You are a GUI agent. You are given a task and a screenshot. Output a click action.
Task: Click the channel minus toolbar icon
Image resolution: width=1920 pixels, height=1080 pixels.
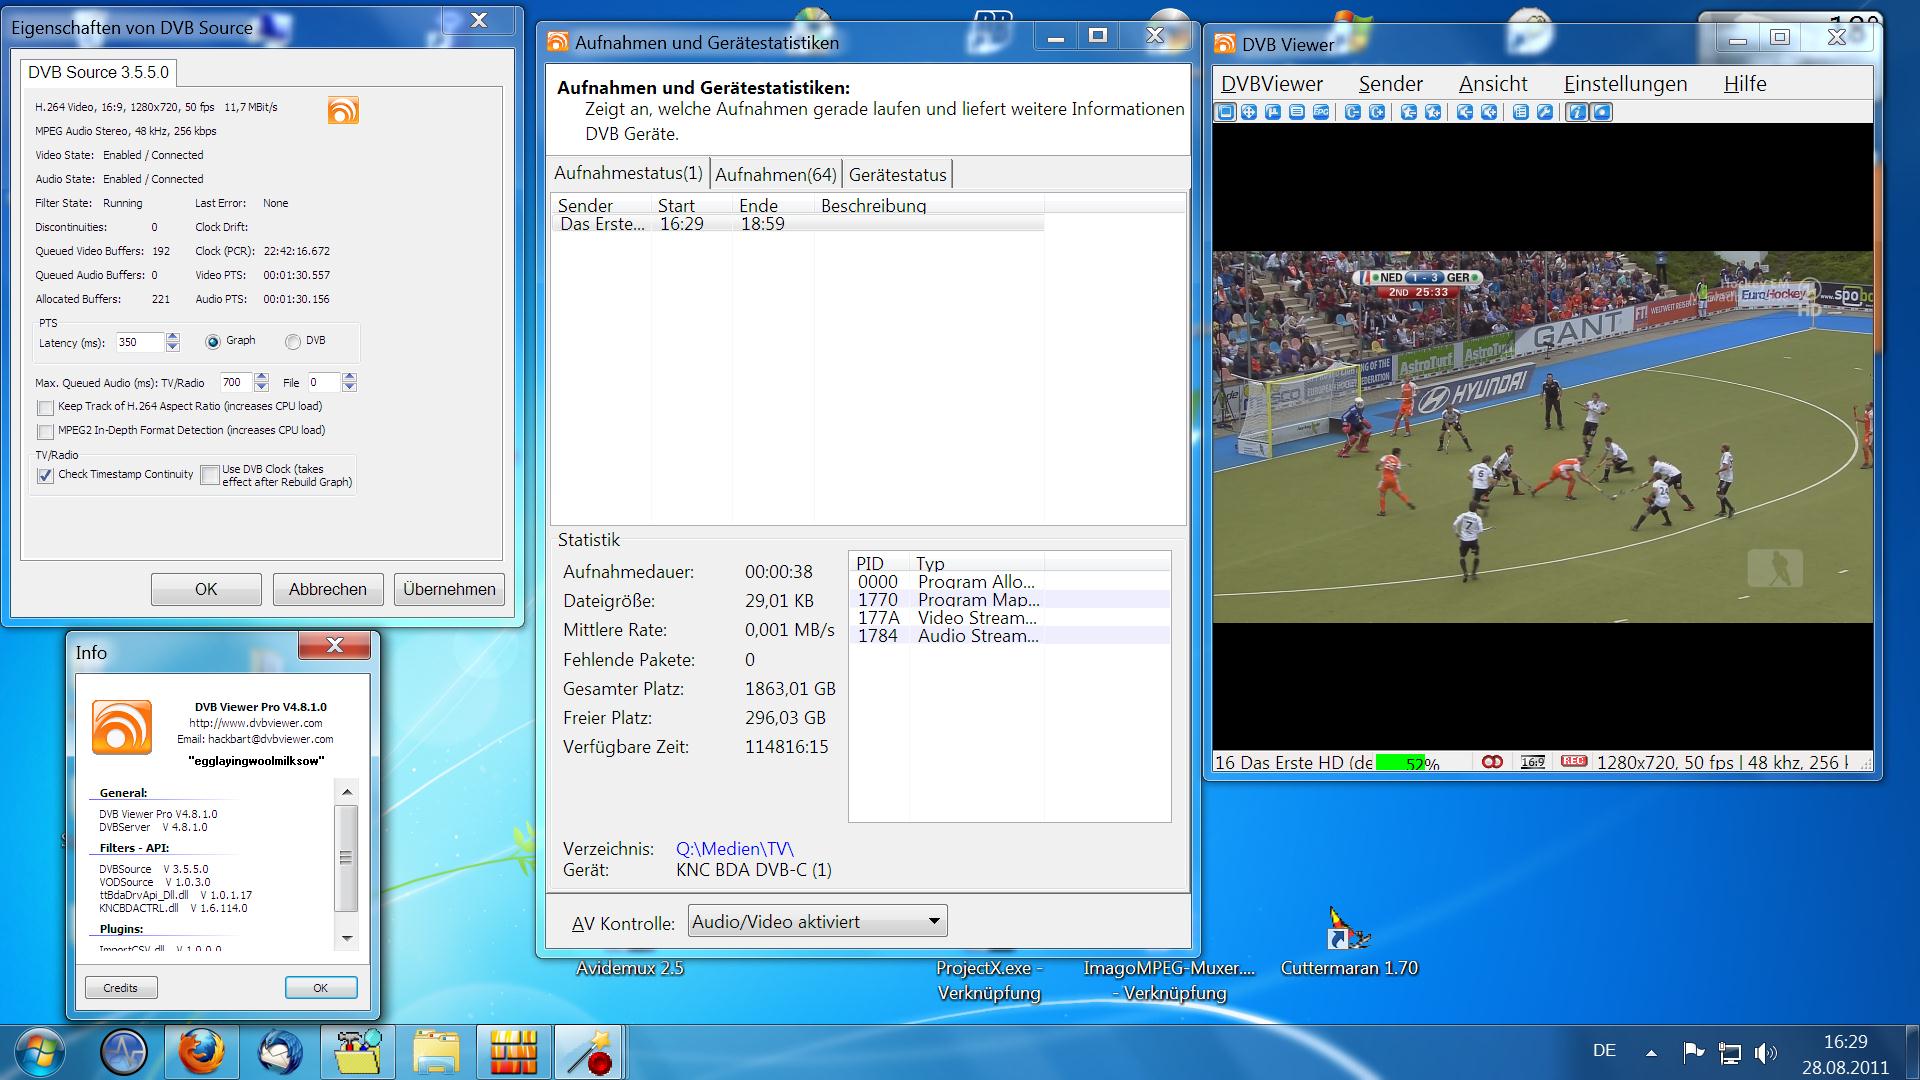[x=1353, y=112]
